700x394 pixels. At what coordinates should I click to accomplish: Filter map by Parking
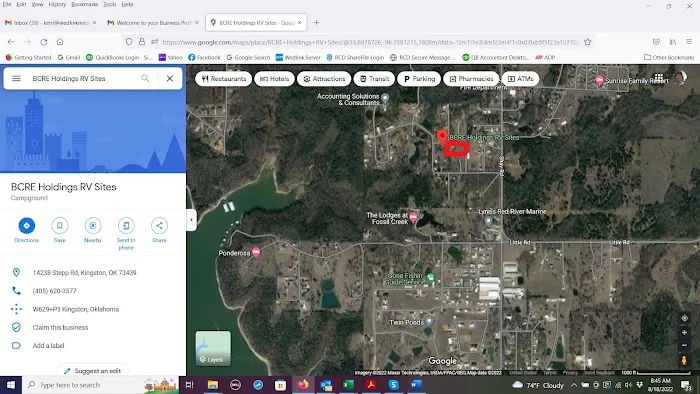pyautogui.click(x=419, y=79)
